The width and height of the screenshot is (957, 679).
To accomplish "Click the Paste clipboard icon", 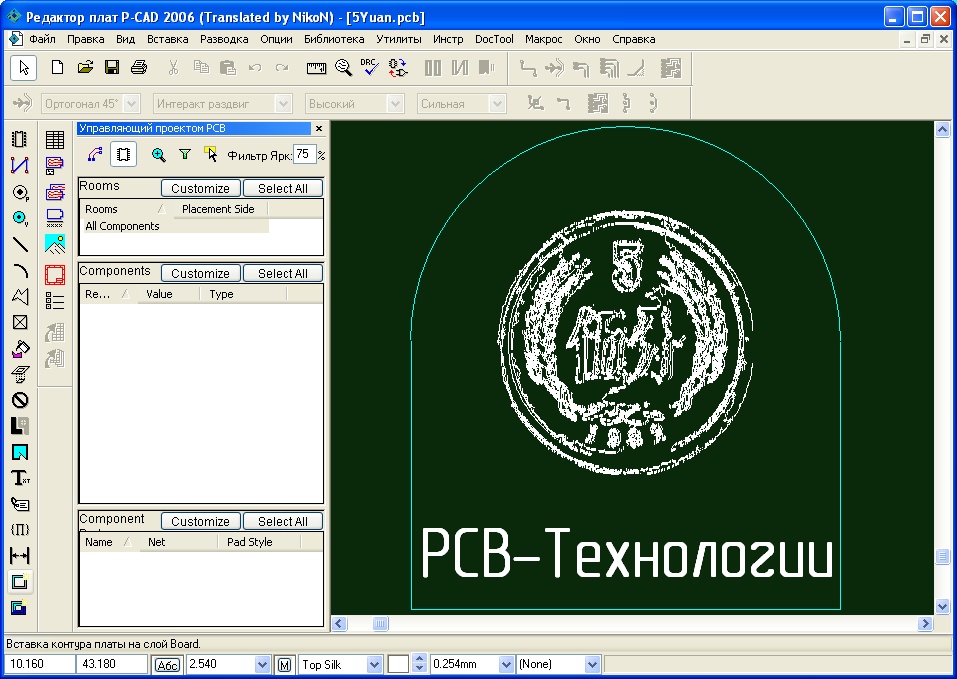I will click(228, 67).
